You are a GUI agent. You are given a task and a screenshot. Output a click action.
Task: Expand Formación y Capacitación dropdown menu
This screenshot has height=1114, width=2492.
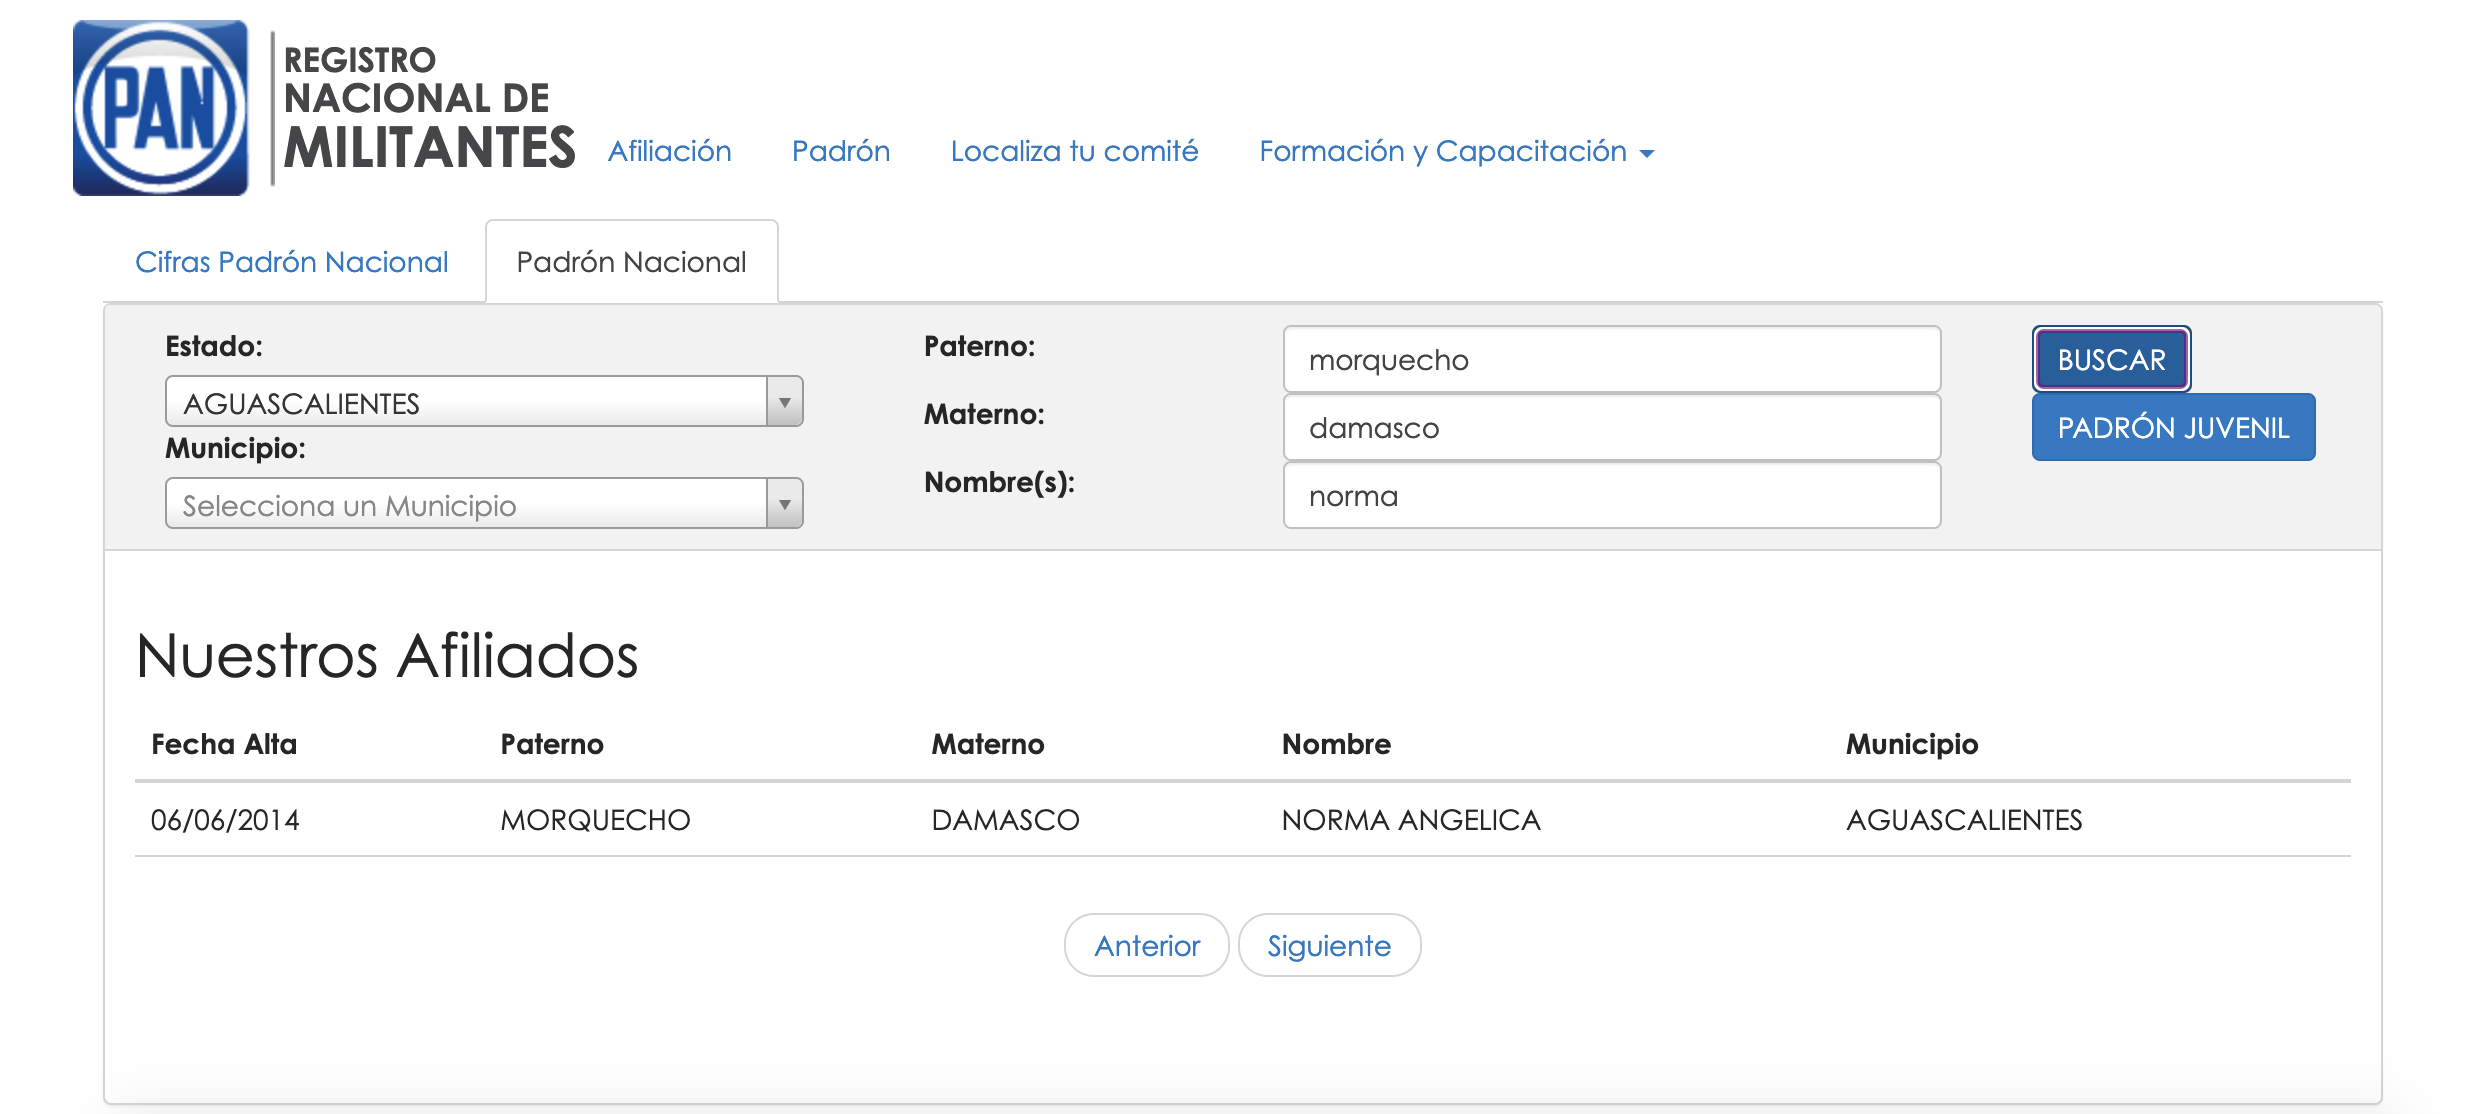[1456, 151]
